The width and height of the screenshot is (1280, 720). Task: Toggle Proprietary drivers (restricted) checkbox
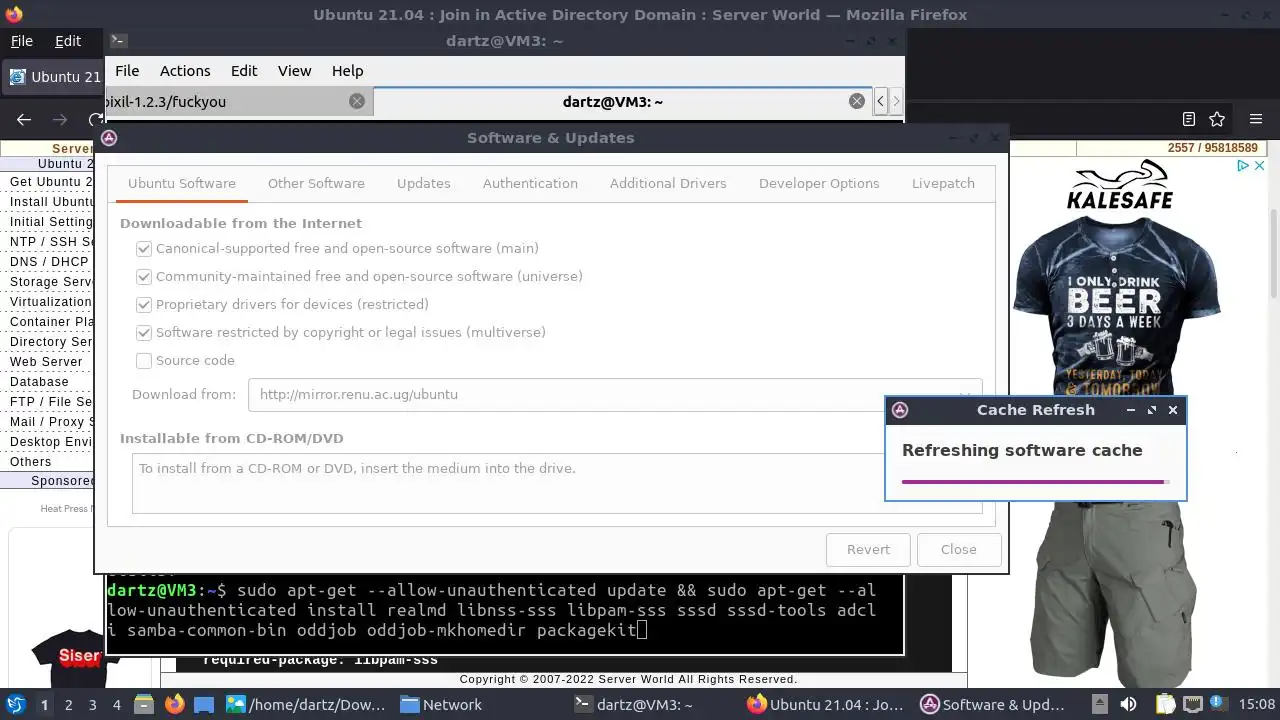(144, 304)
